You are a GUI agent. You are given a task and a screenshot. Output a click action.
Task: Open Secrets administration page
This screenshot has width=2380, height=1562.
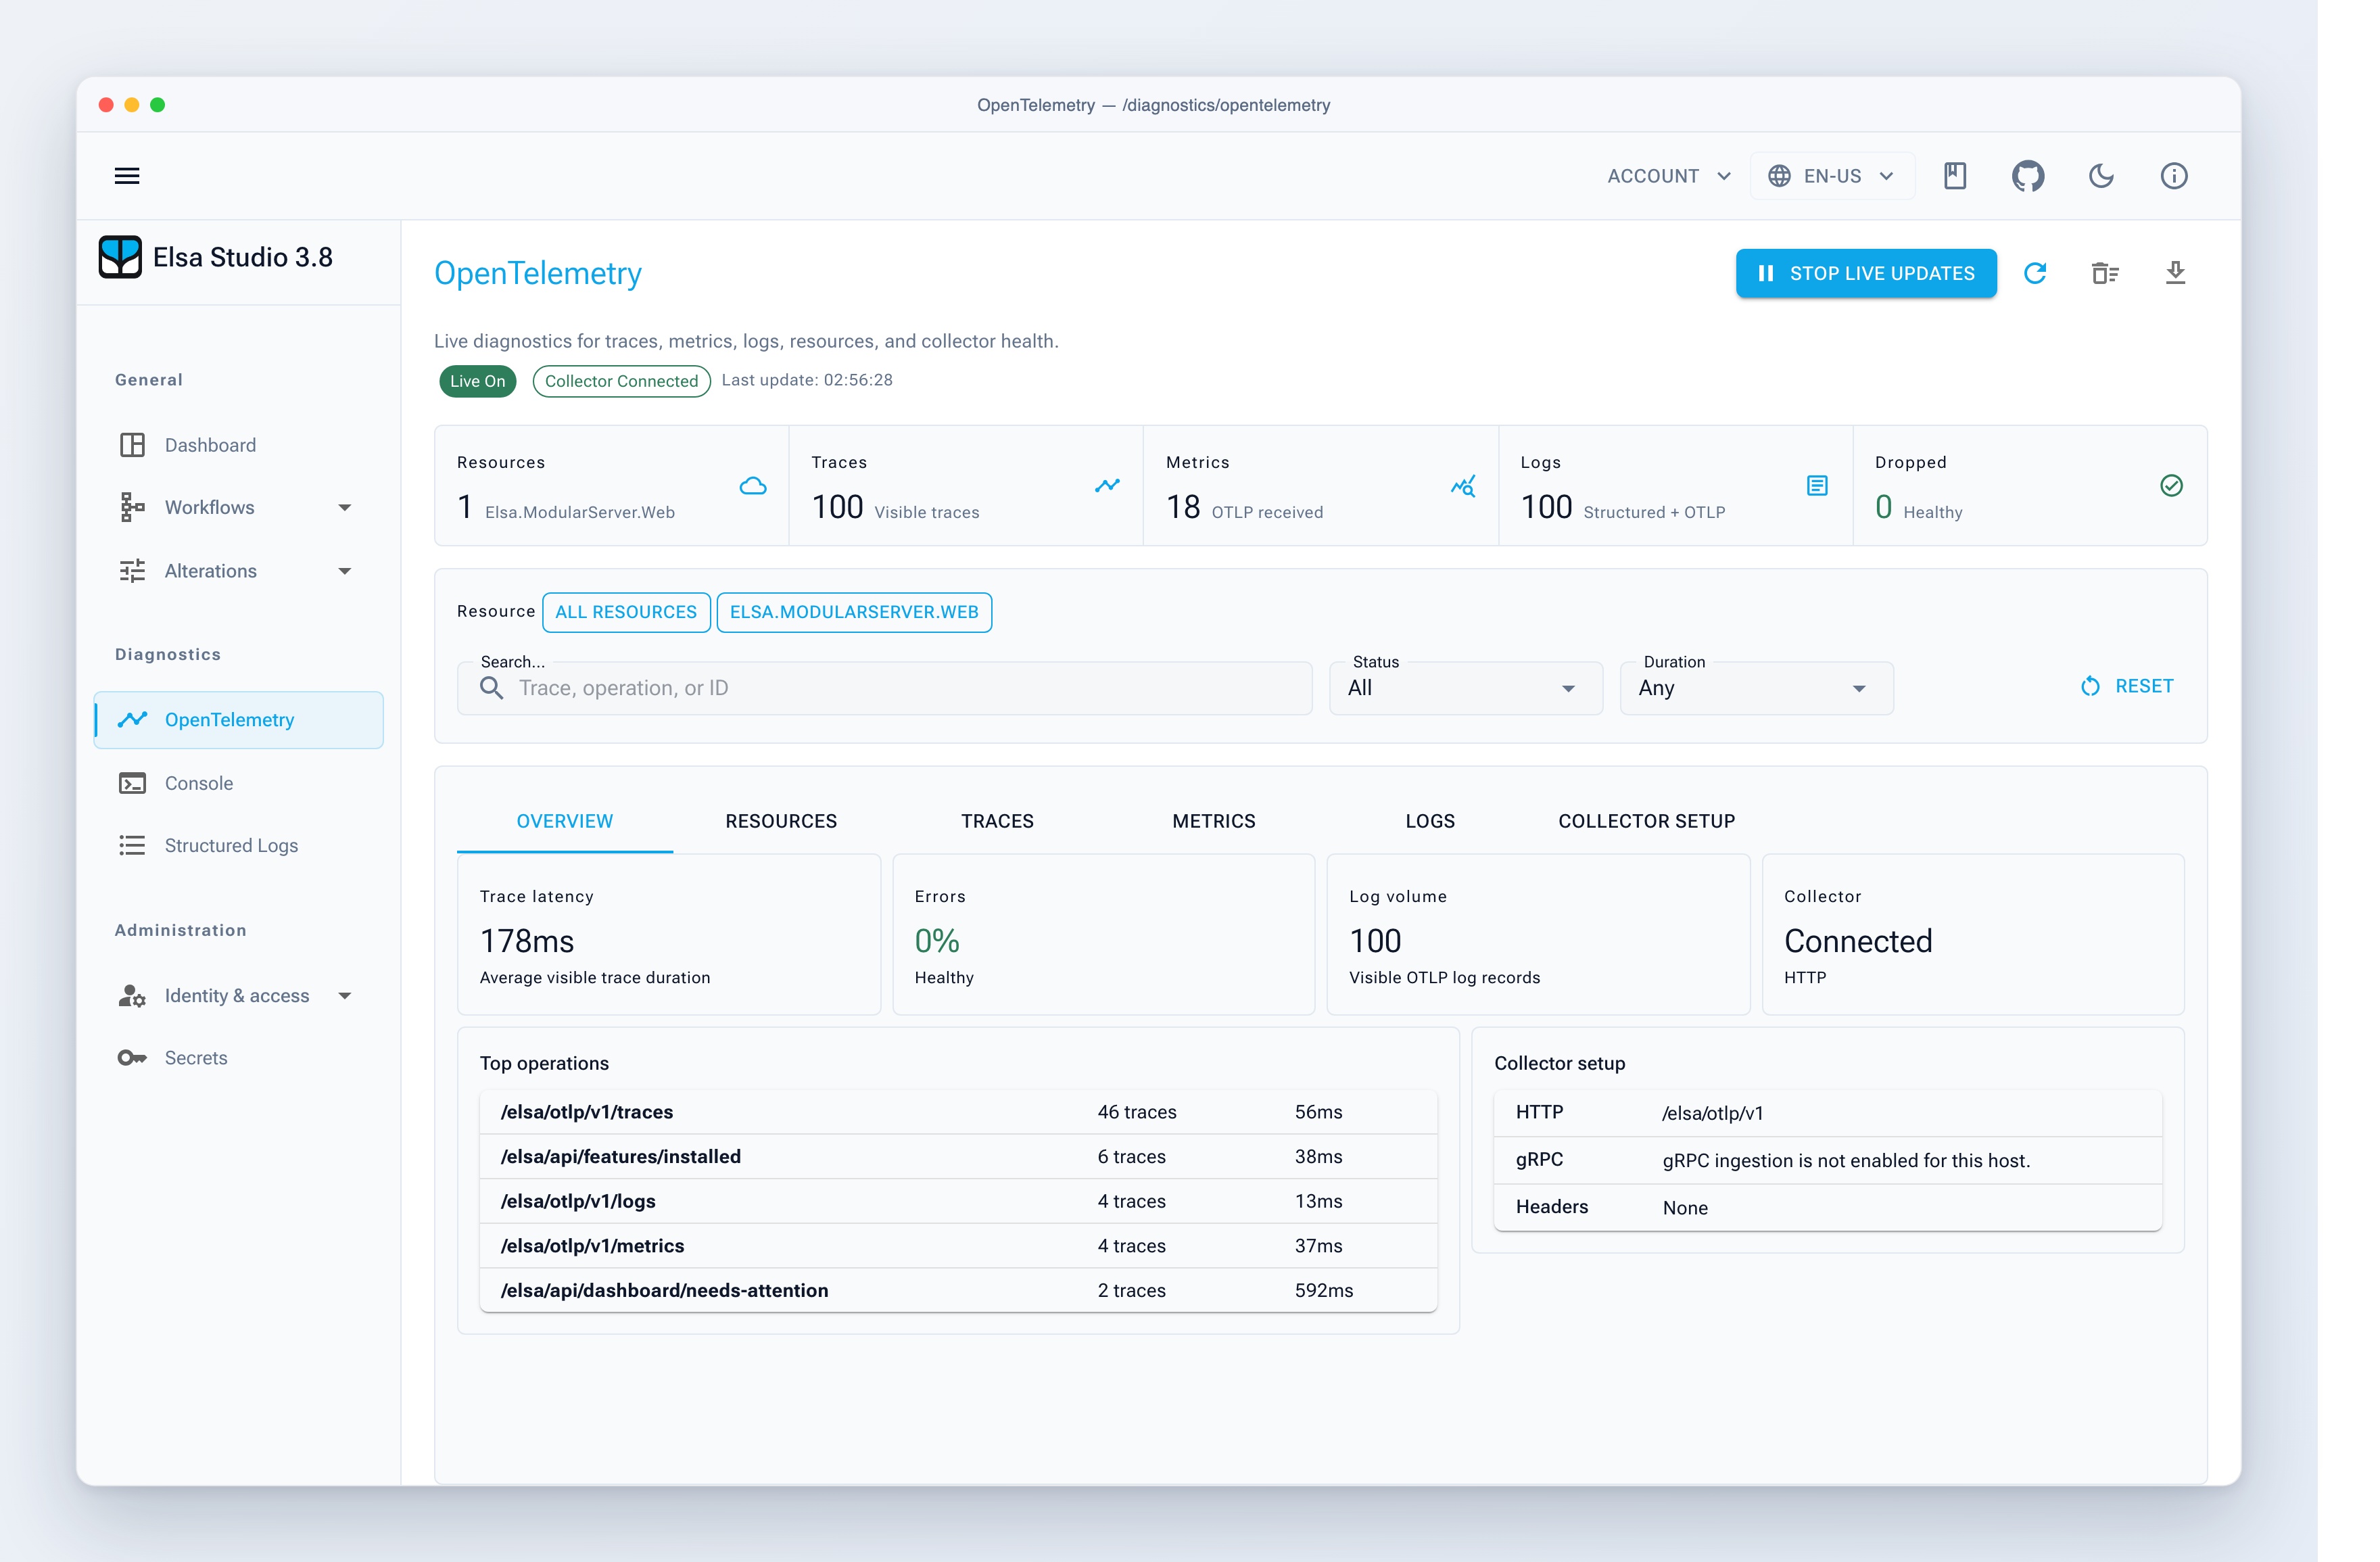[239, 1058]
